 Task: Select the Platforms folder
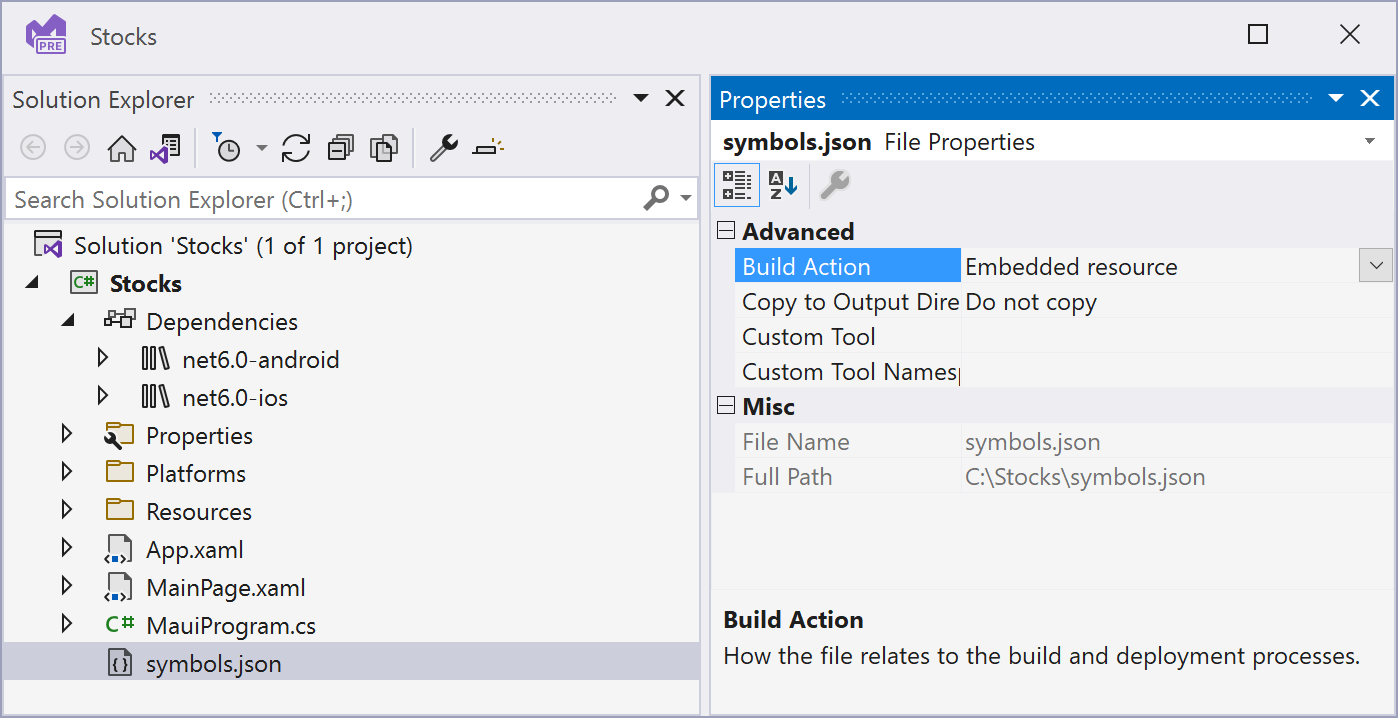click(196, 474)
